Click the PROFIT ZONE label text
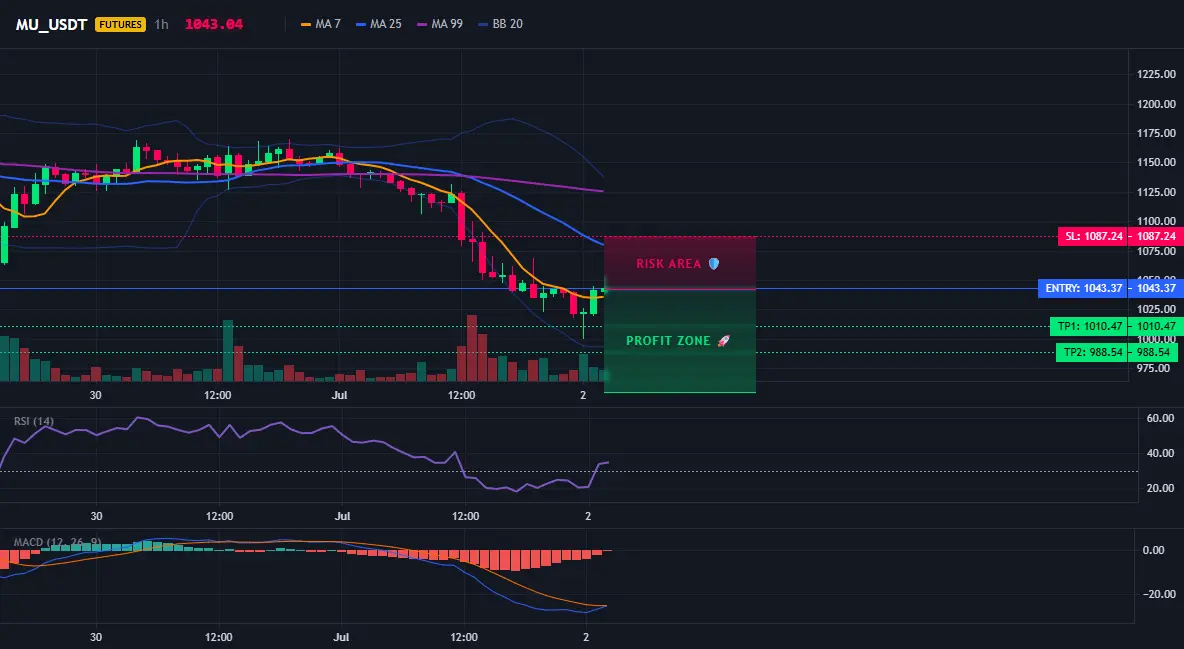This screenshot has height=649, width=1184. pyautogui.click(x=668, y=341)
